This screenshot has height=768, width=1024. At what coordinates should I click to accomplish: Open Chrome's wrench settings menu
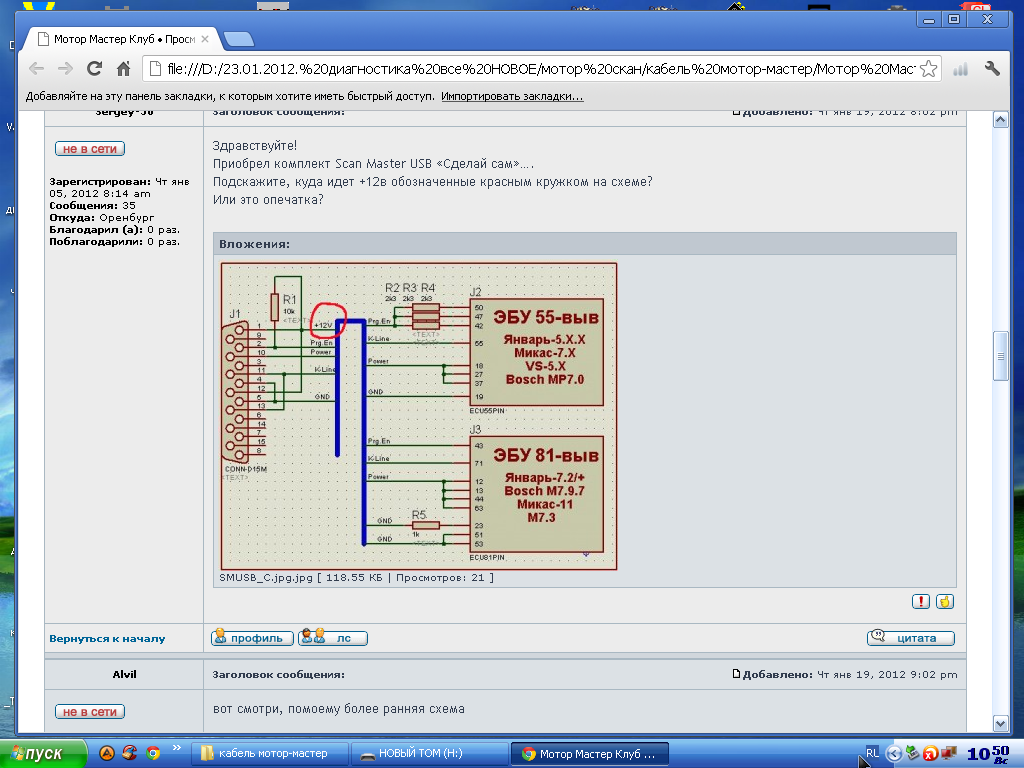992,69
